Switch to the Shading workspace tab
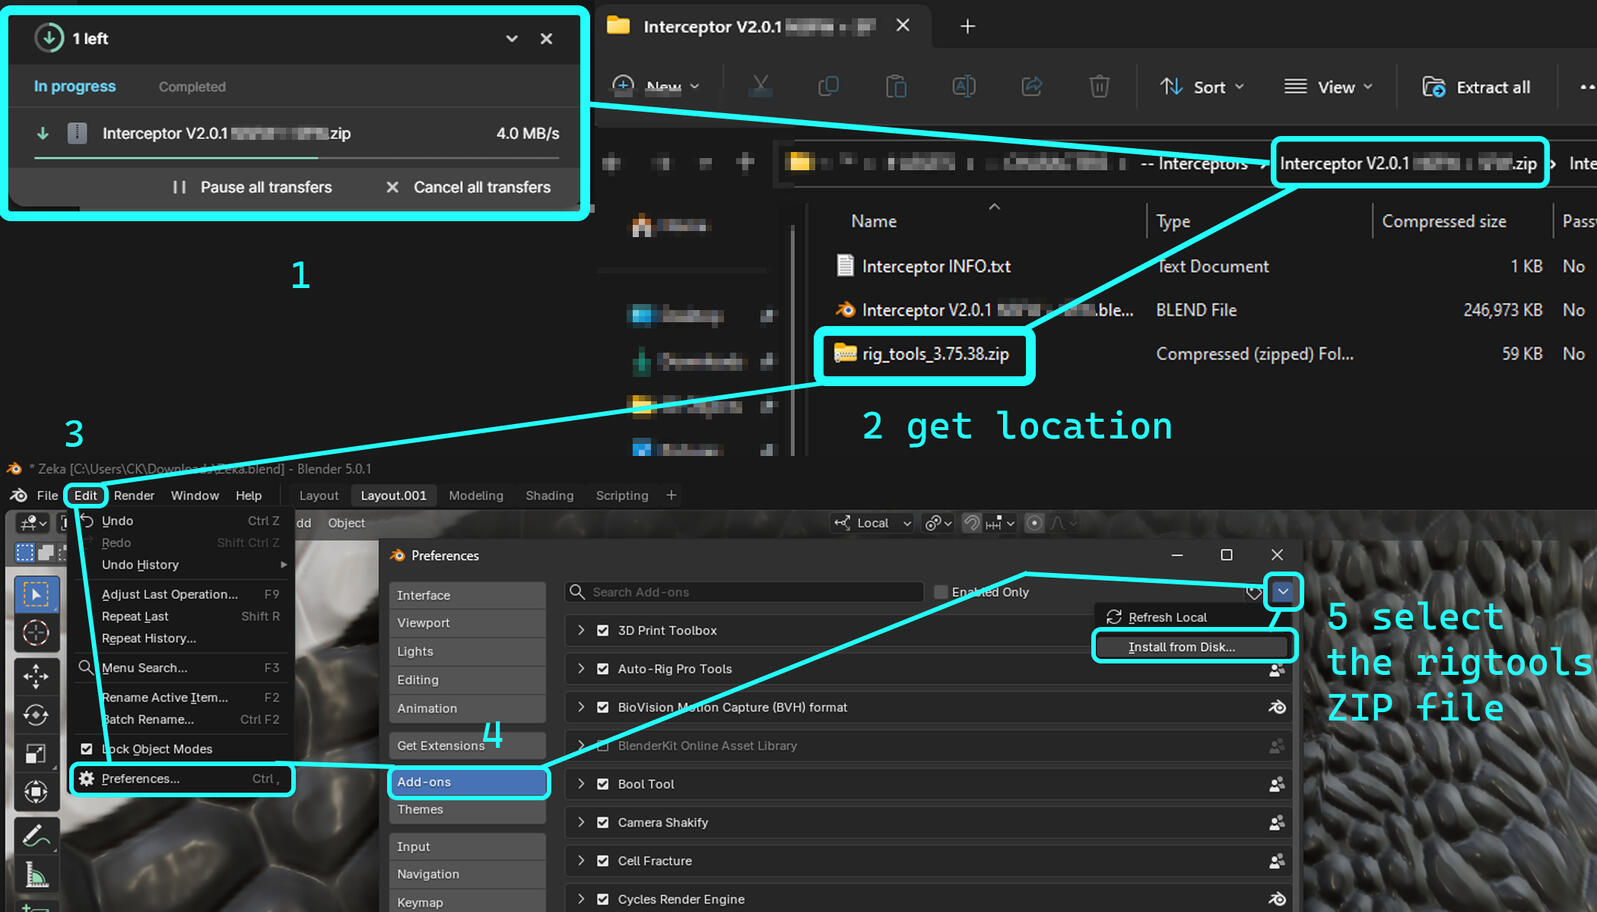Viewport: 1597px width, 912px height. click(x=549, y=496)
